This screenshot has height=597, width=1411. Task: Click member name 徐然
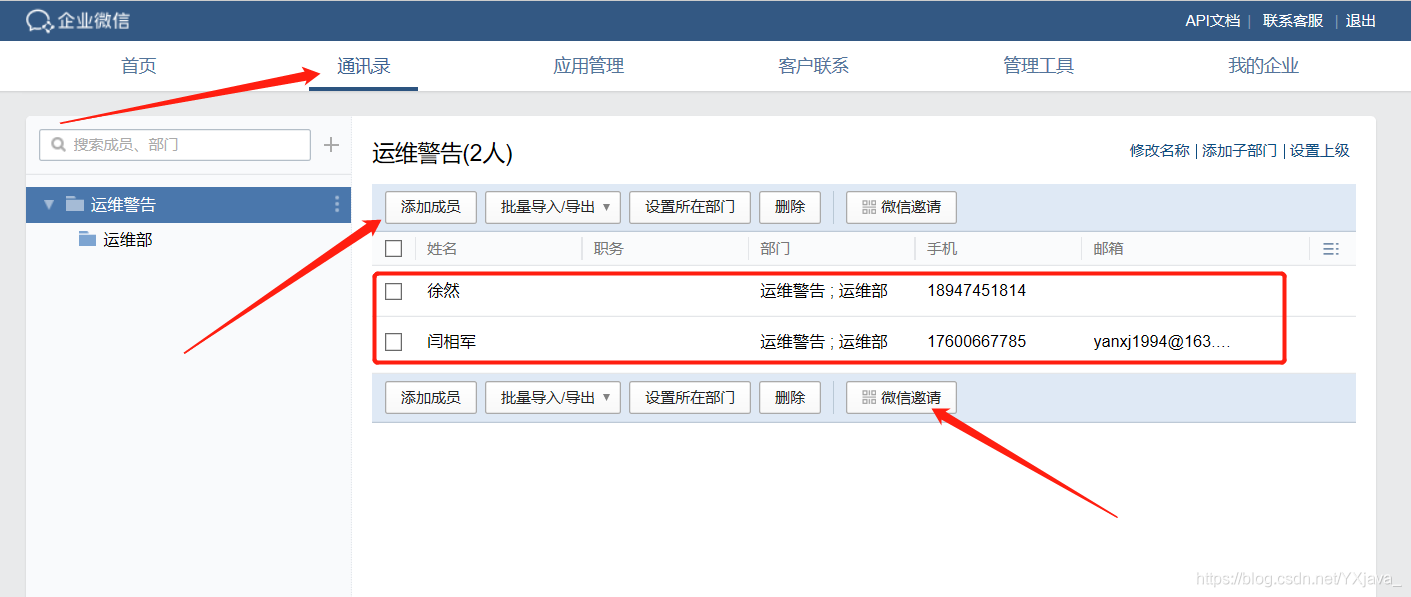(x=443, y=291)
